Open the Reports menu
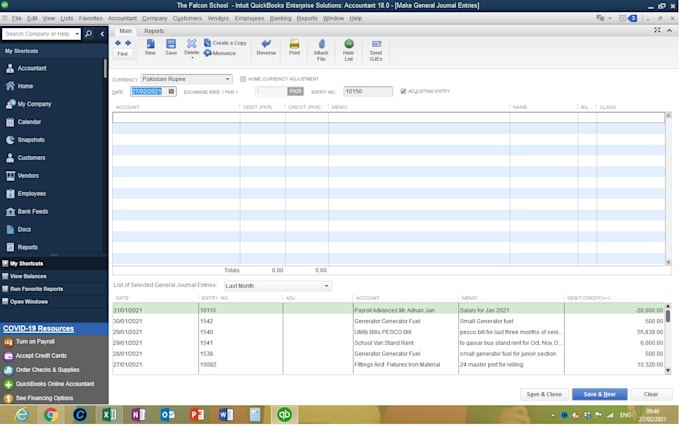 [x=307, y=18]
